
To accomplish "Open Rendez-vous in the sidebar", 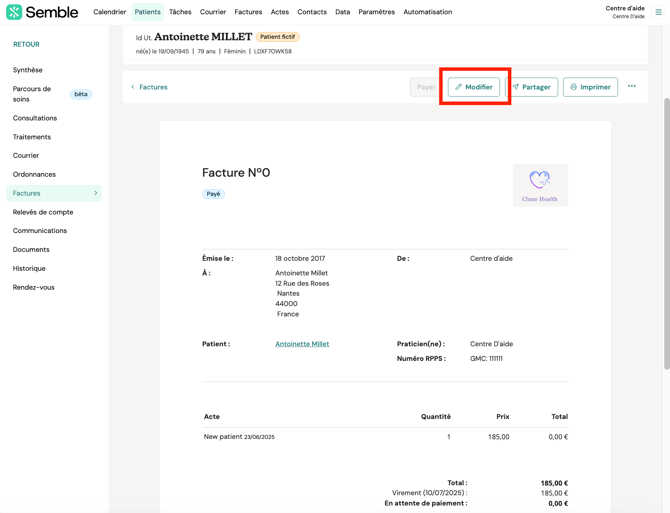I will tap(33, 287).
